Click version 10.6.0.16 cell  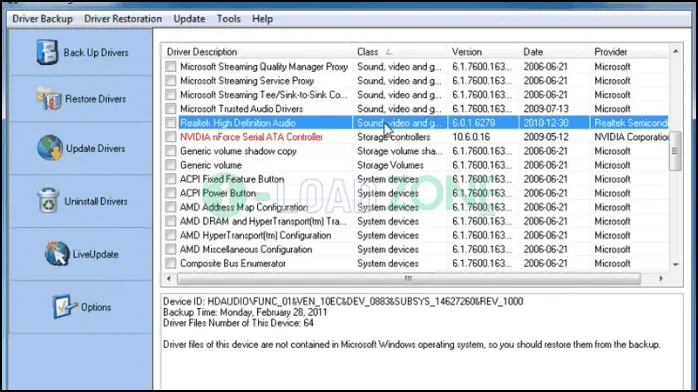tap(471, 137)
